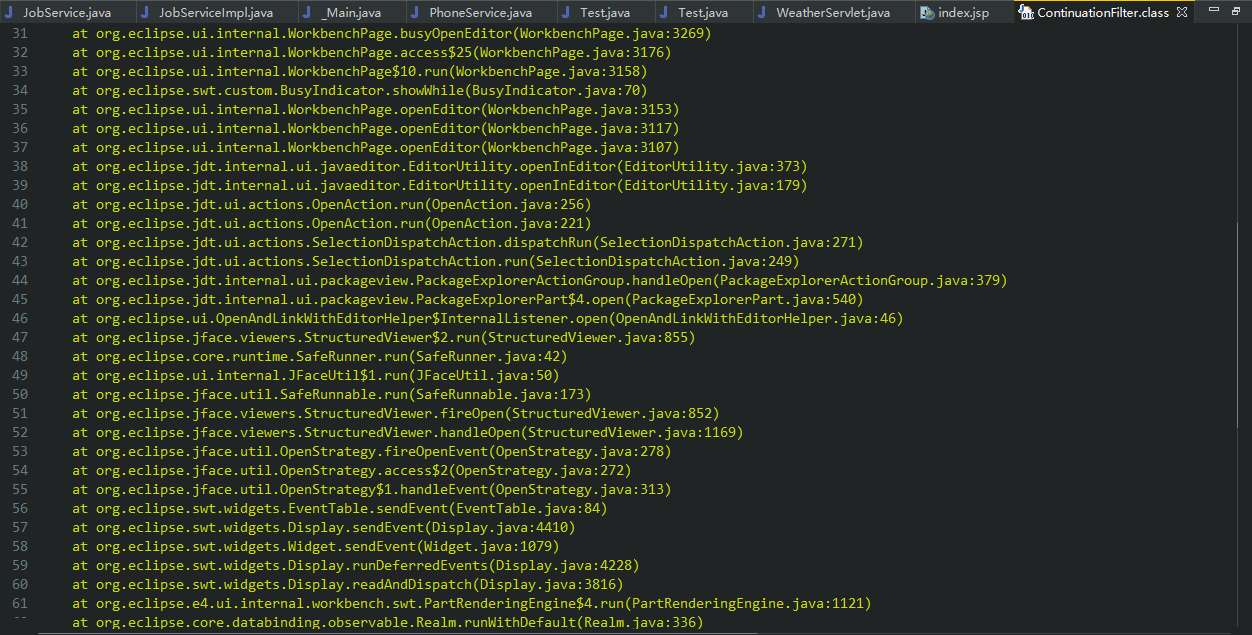
Task: Click the OpenStrategy$1.handleEvent line
Action: coord(372,489)
